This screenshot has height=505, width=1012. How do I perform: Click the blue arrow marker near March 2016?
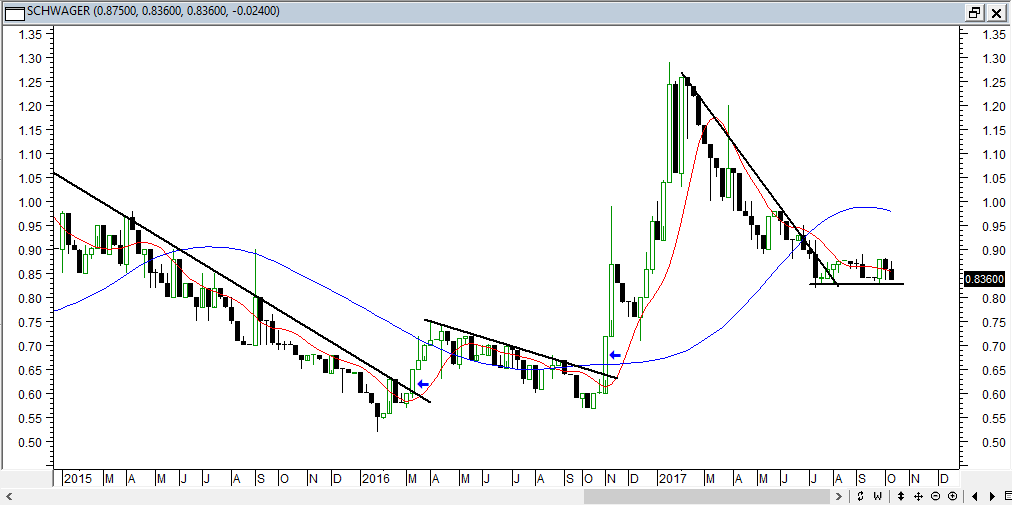(423, 384)
